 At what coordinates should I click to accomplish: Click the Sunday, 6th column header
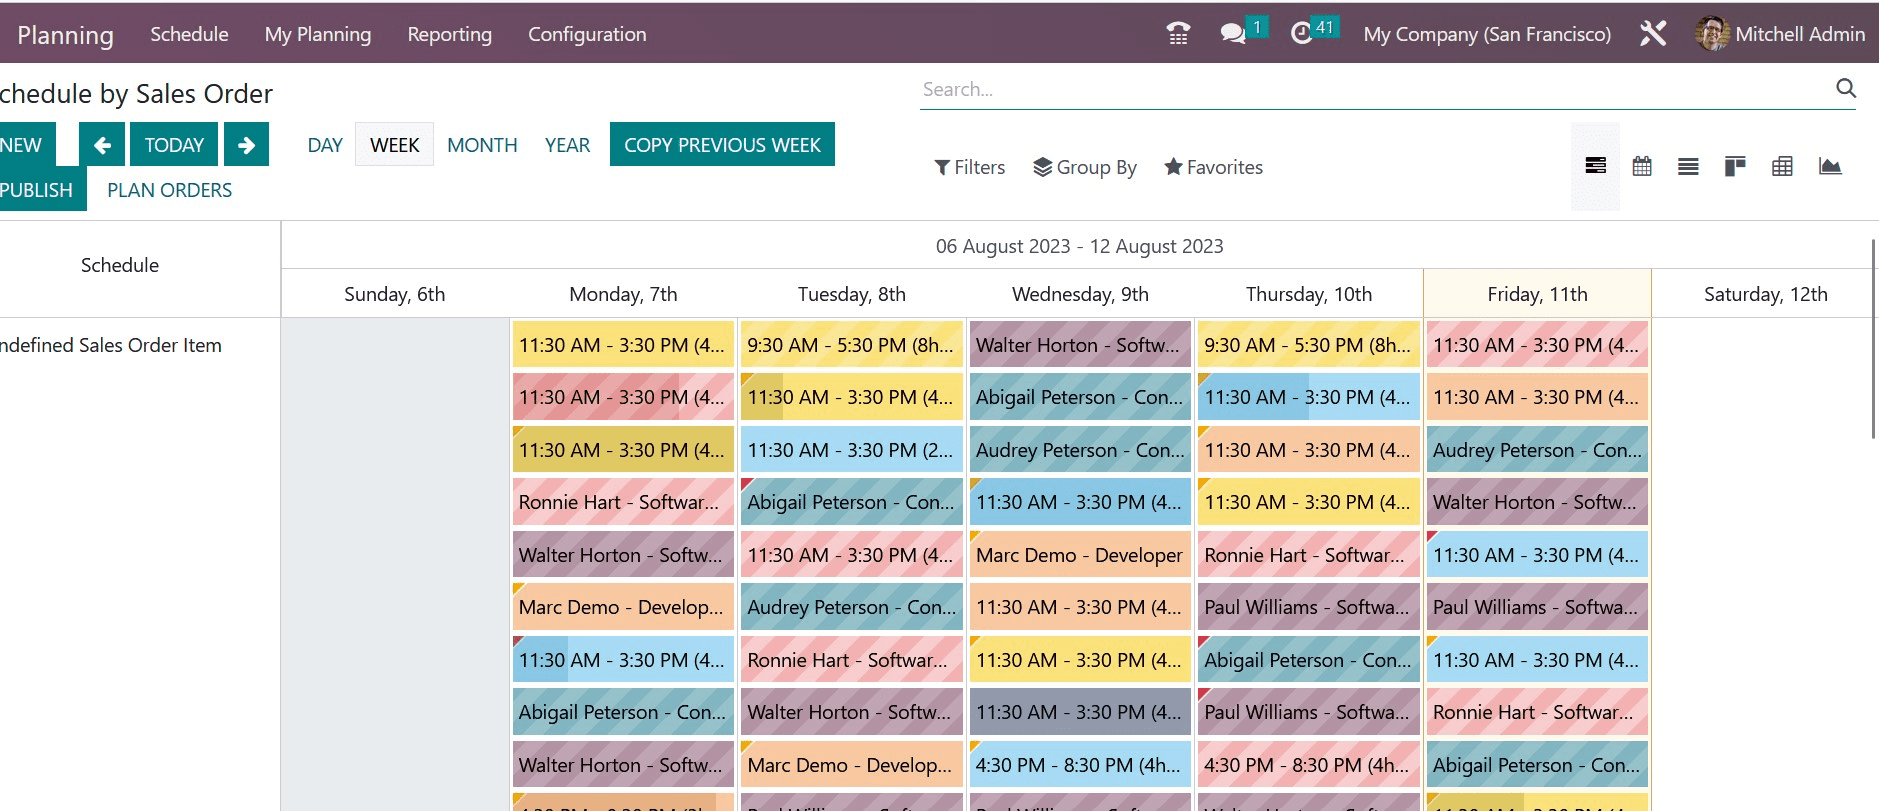tap(395, 294)
